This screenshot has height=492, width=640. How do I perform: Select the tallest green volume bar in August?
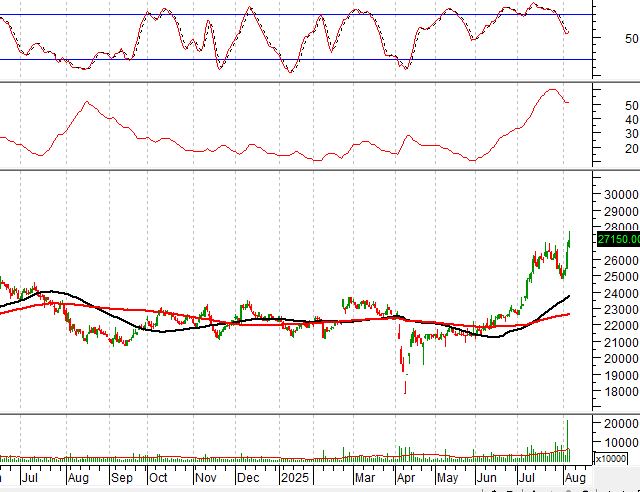point(567,440)
